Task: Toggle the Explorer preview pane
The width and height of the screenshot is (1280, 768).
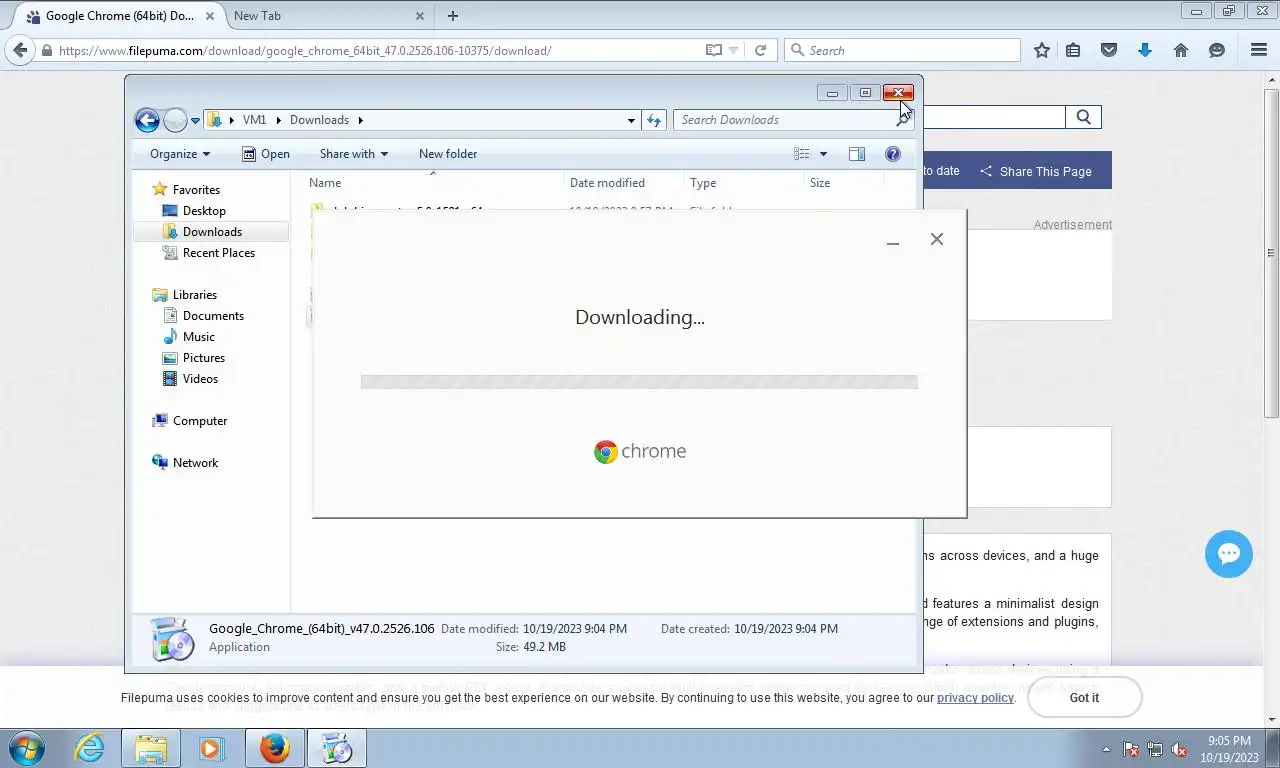Action: [x=857, y=154]
